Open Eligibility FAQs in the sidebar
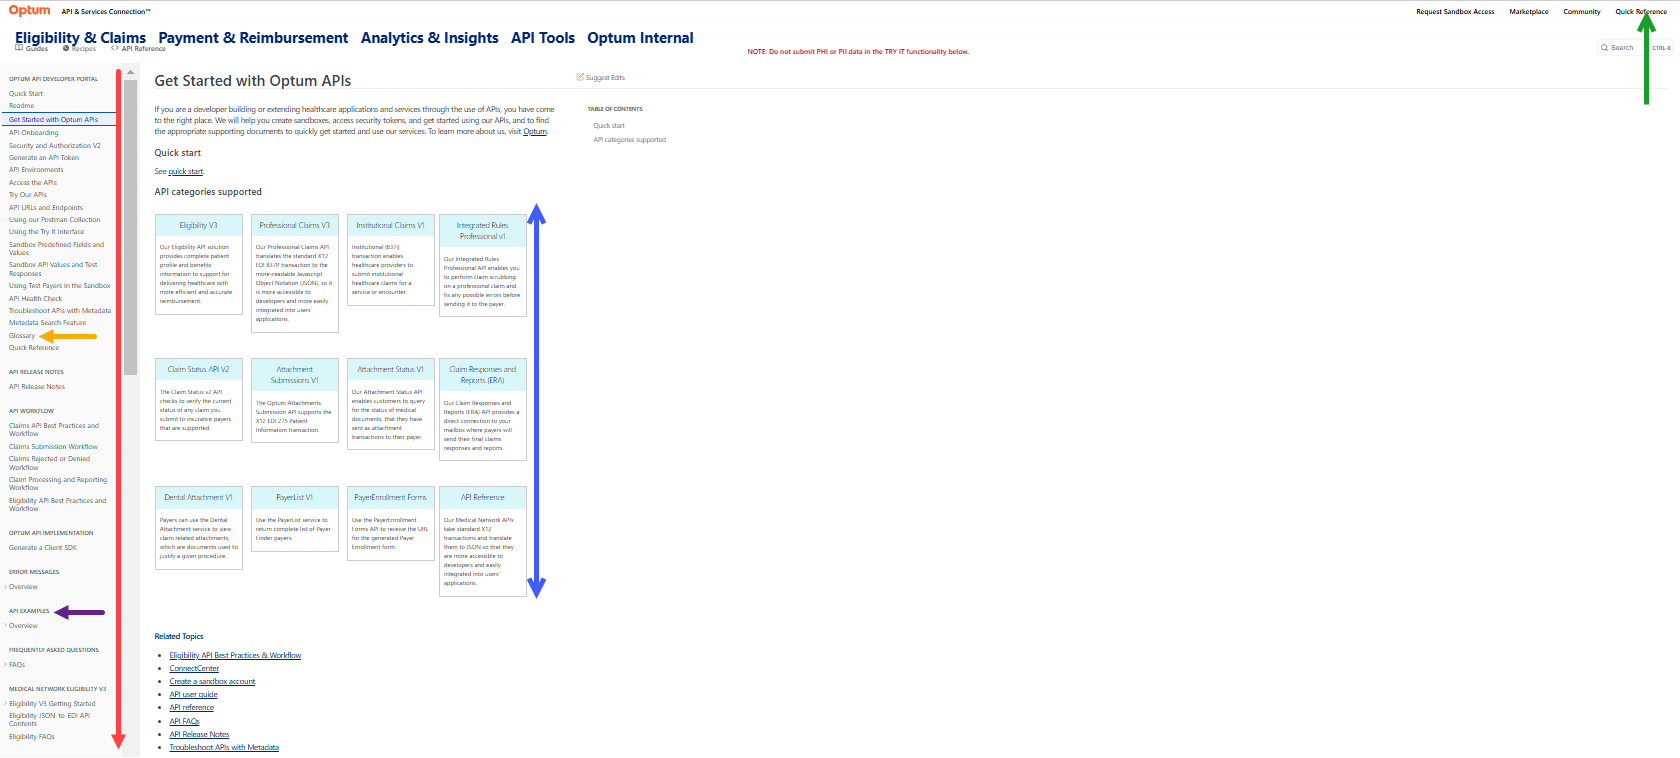The image size is (1680, 758). tap(32, 737)
